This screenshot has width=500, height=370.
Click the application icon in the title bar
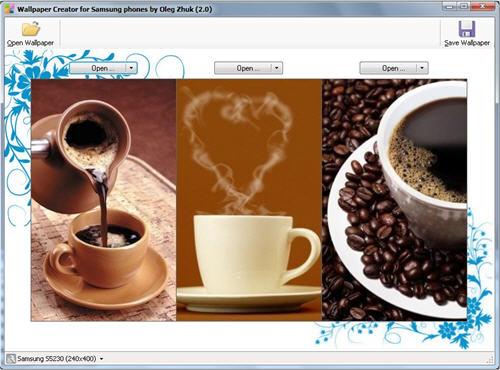click(9, 9)
